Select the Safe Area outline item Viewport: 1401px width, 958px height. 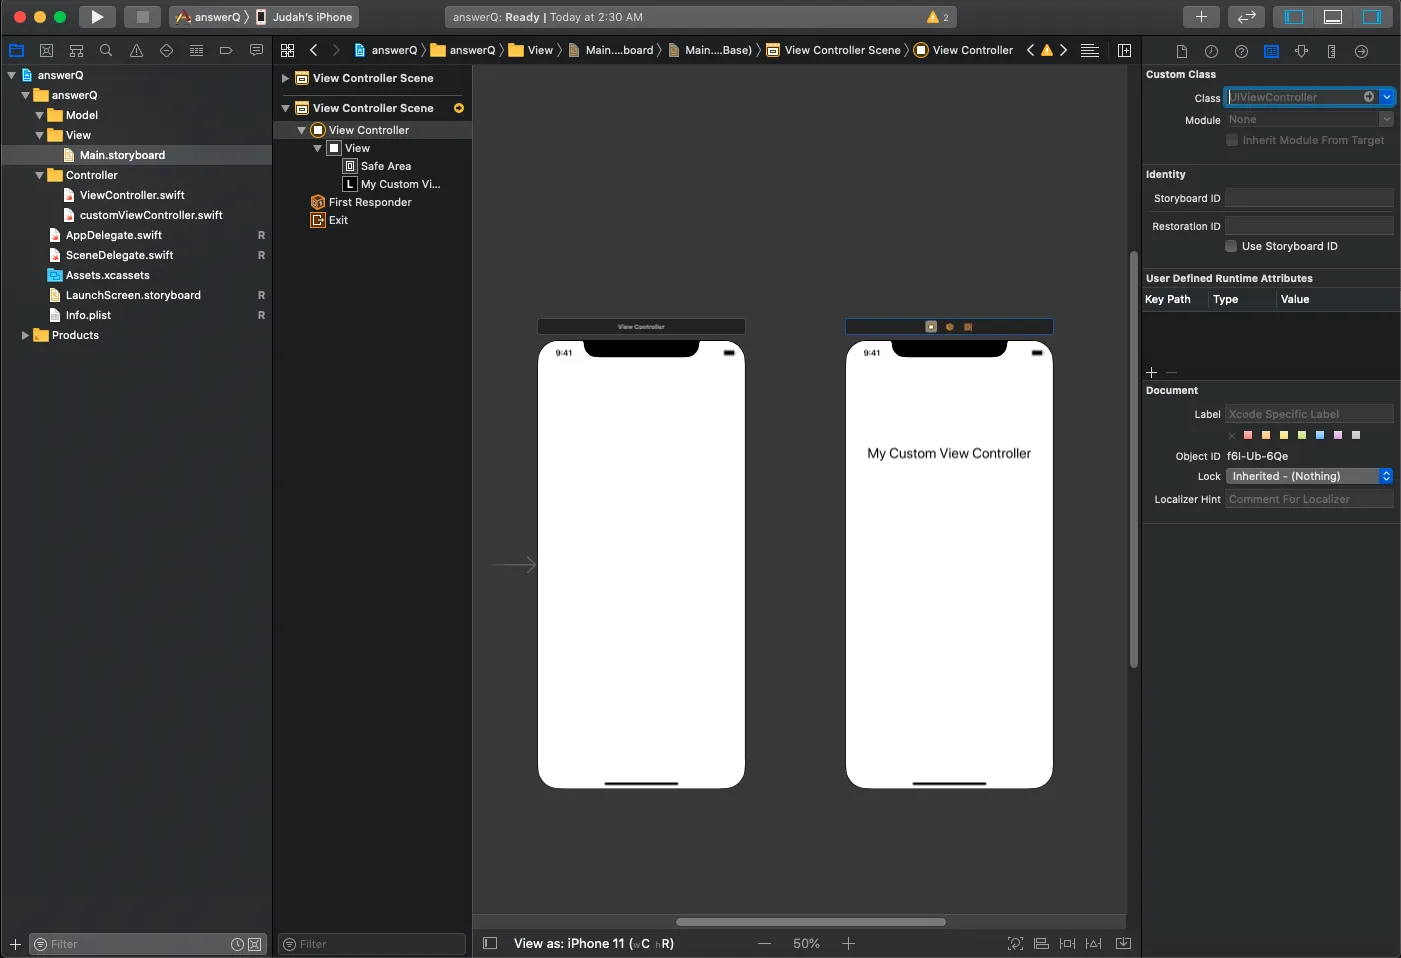pos(385,166)
